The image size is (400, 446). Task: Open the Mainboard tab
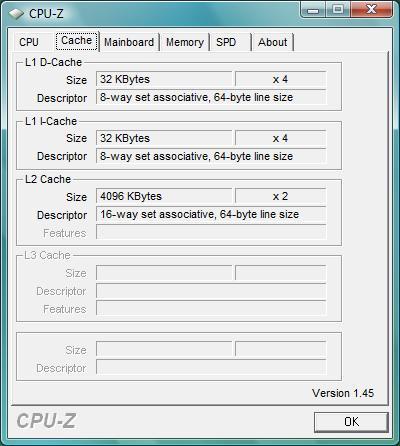[129, 42]
